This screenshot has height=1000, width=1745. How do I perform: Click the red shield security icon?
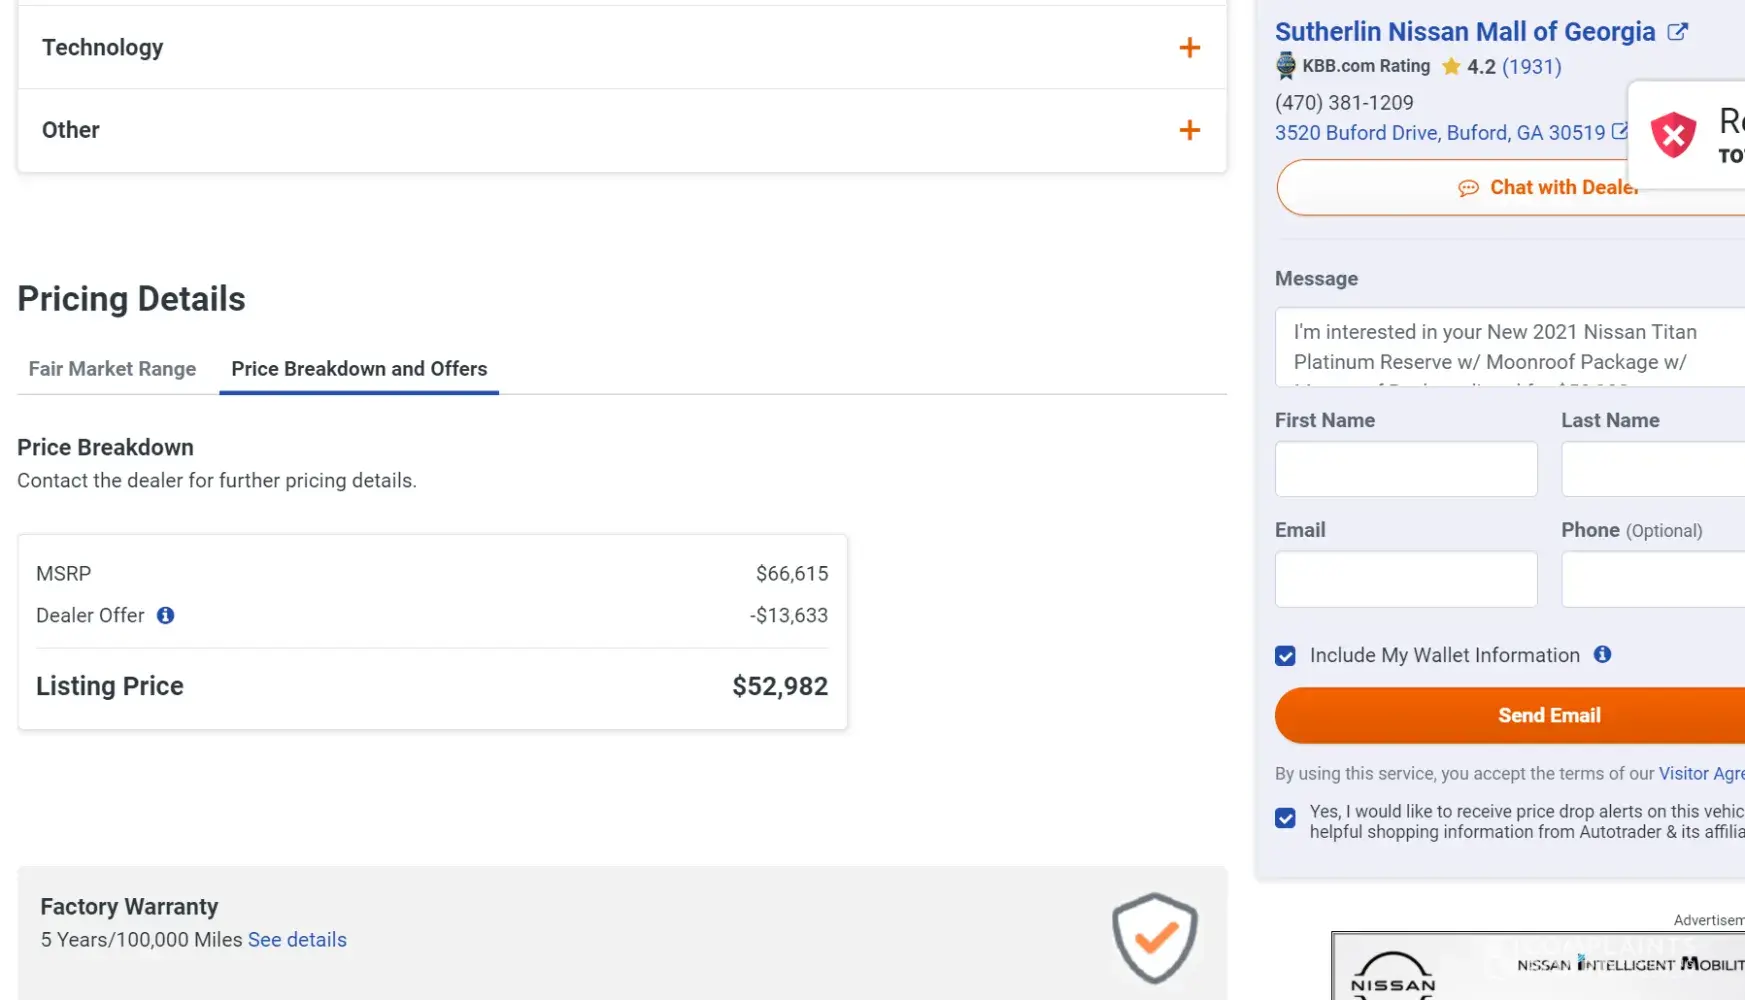point(1673,135)
